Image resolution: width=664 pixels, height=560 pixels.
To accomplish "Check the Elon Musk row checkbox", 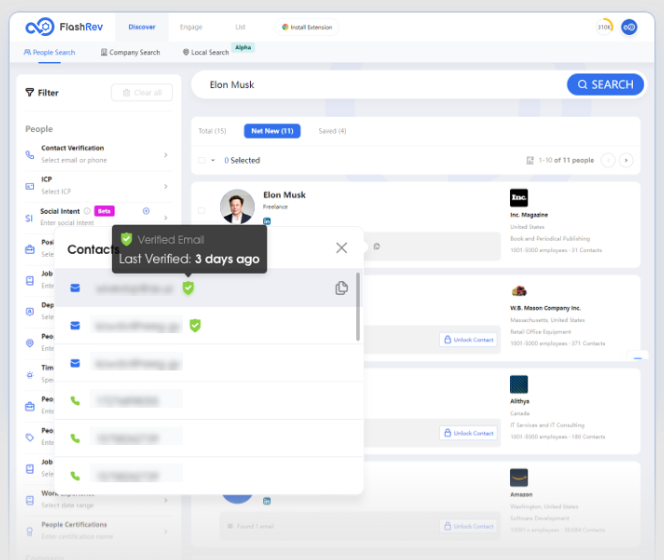I will (202, 210).
